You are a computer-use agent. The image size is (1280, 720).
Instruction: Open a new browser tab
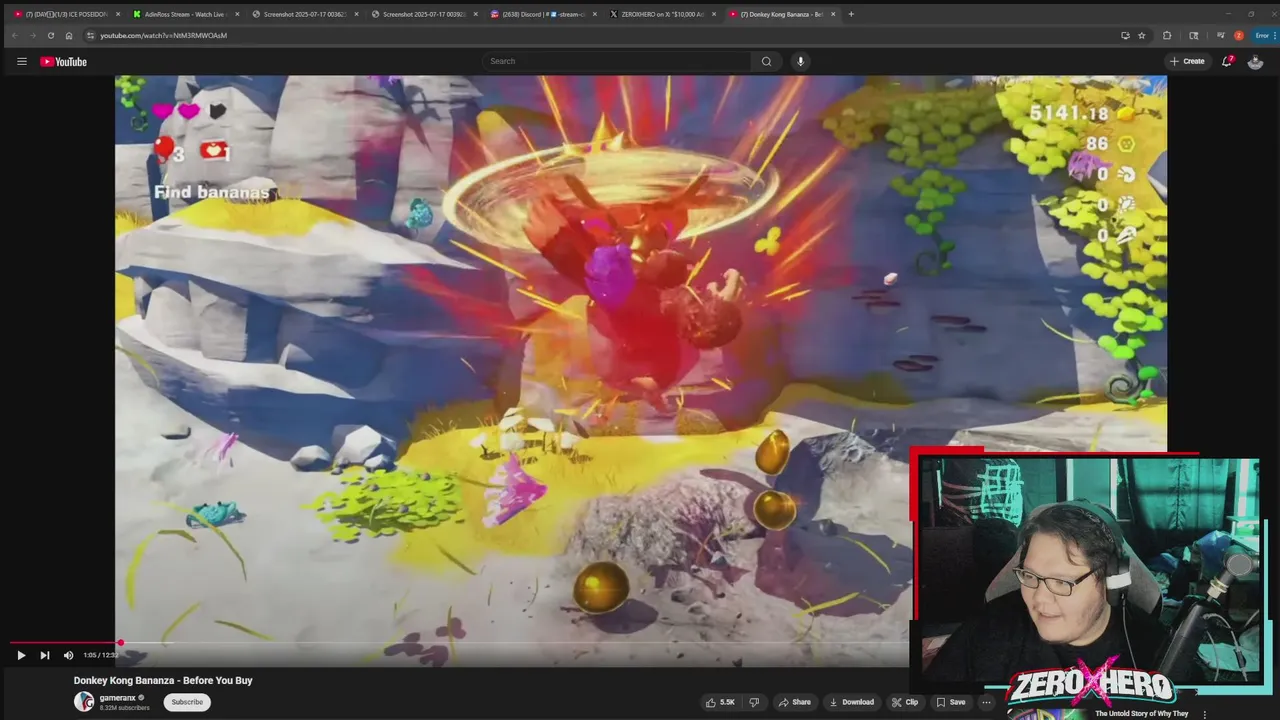click(x=851, y=14)
